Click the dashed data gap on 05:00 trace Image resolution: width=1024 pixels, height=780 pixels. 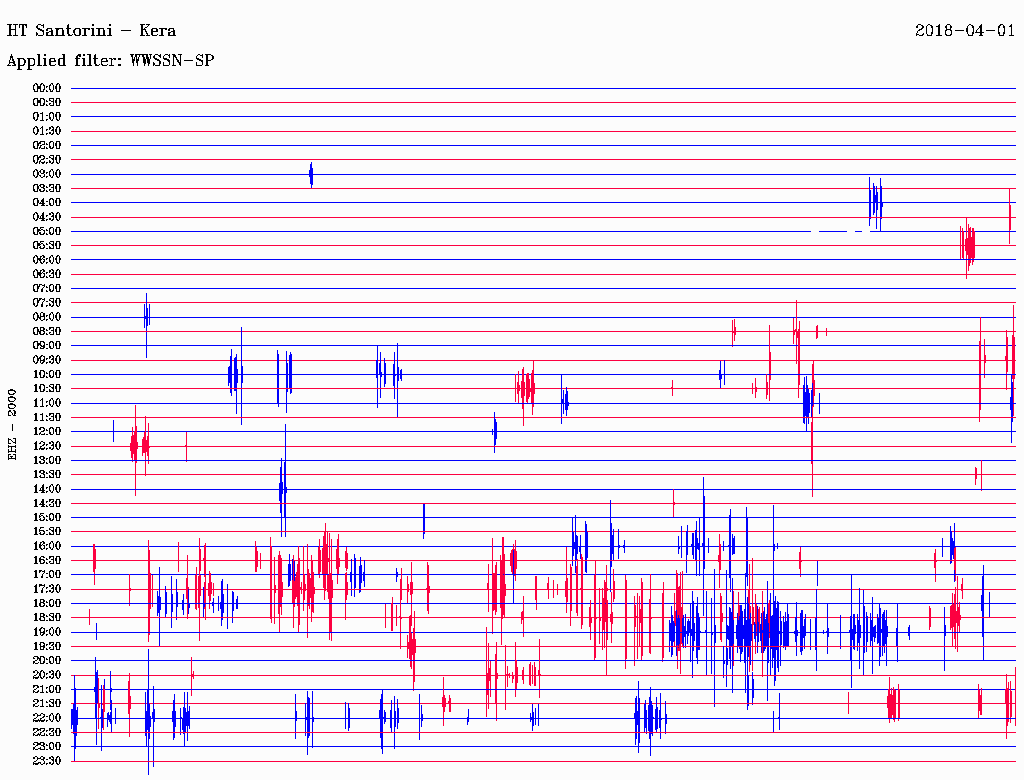[x=836, y=231]
